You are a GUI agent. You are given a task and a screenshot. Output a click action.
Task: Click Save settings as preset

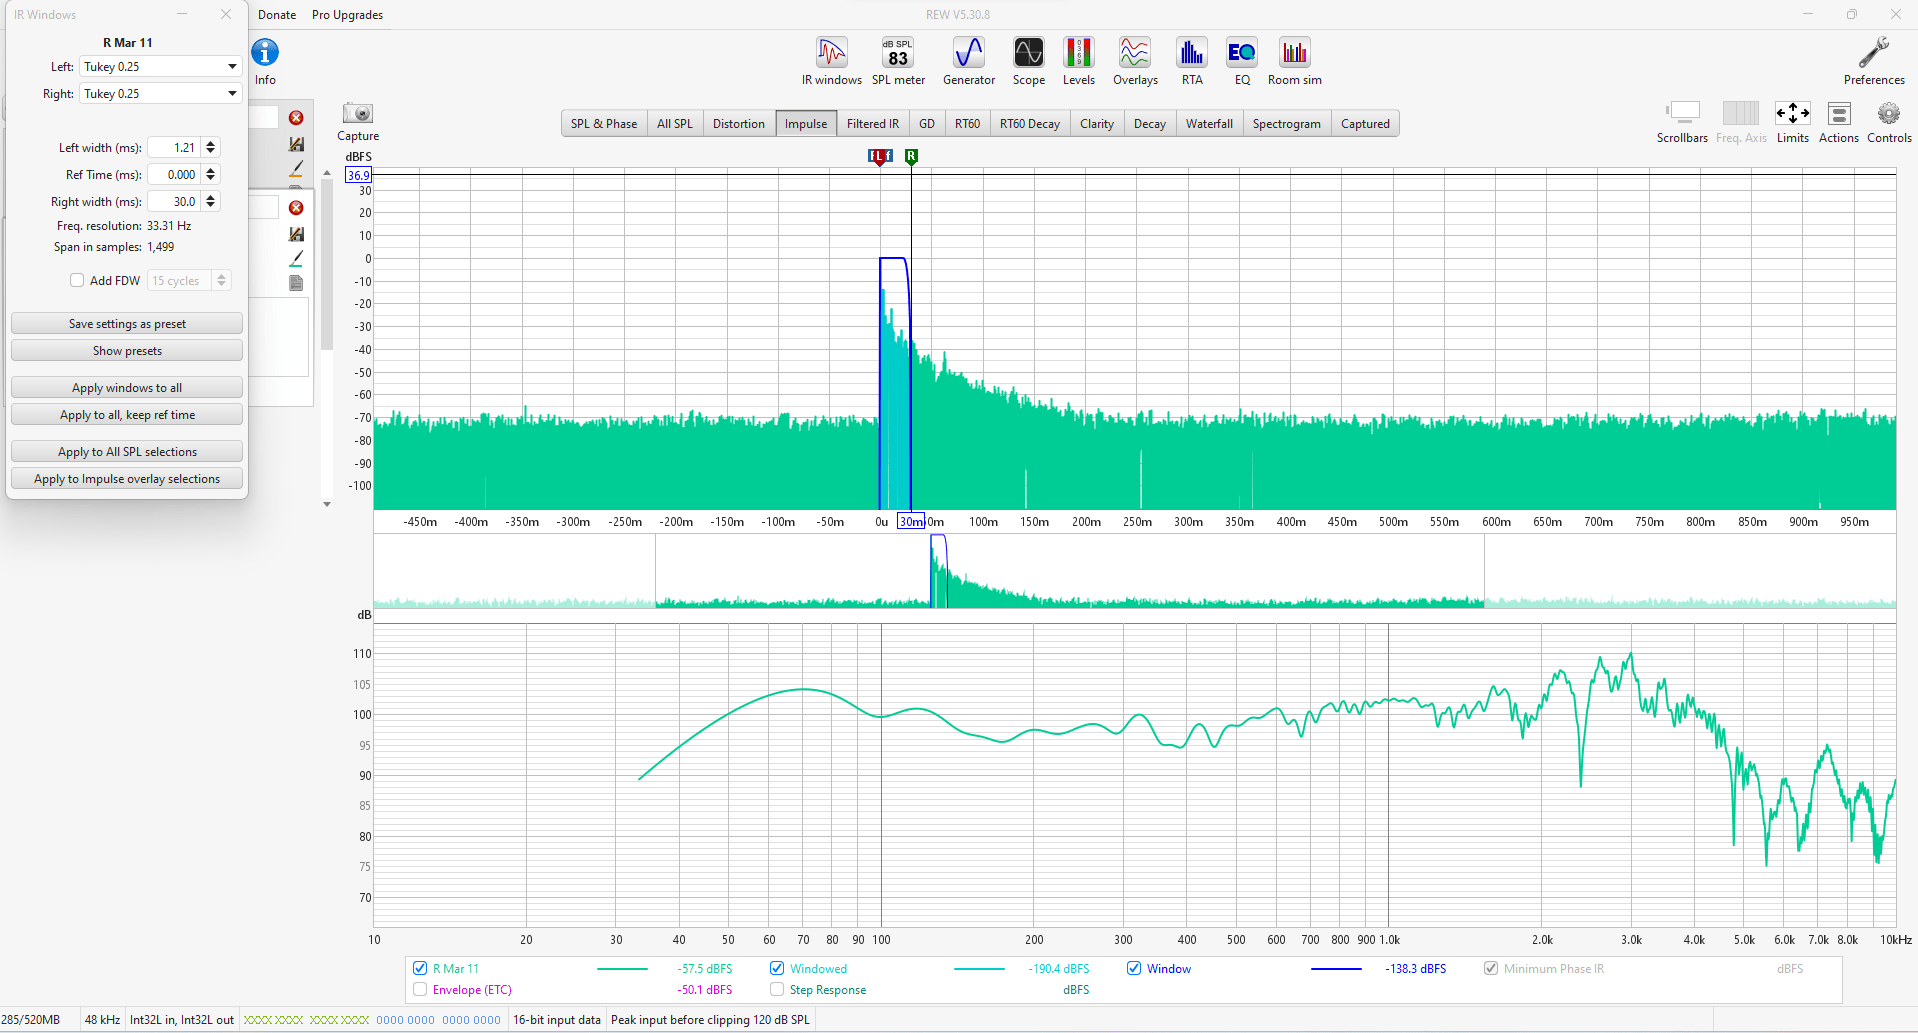click(127, 324)
